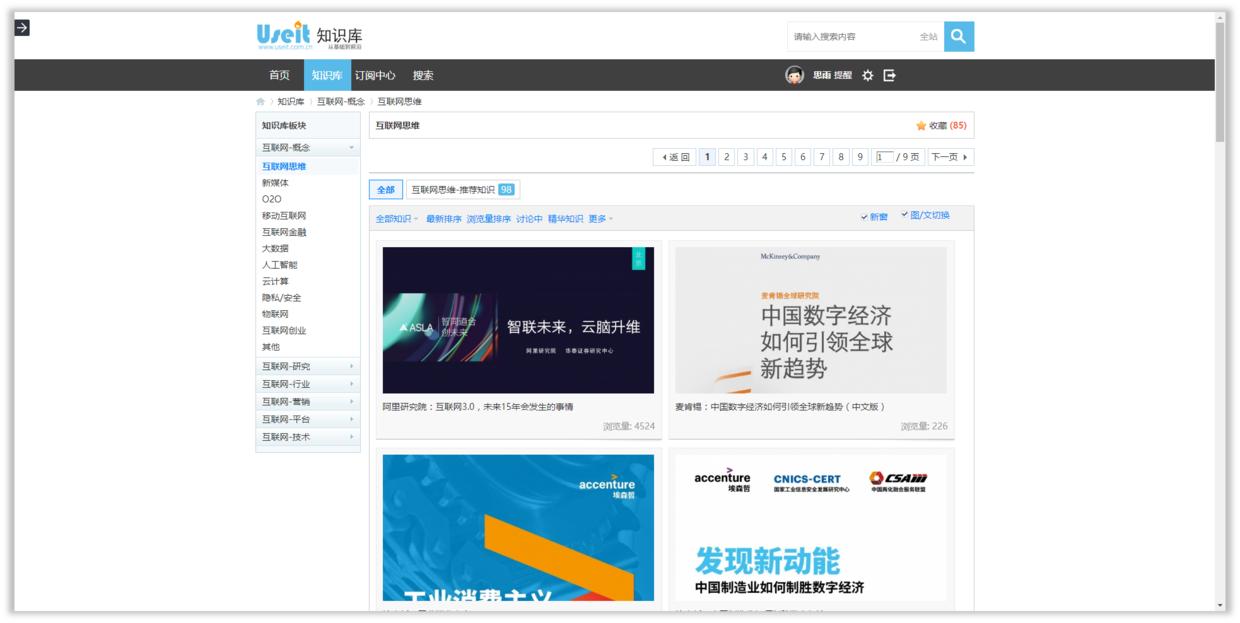
Task: Click the arrow icon at top left corner
Action: point(21,29)
